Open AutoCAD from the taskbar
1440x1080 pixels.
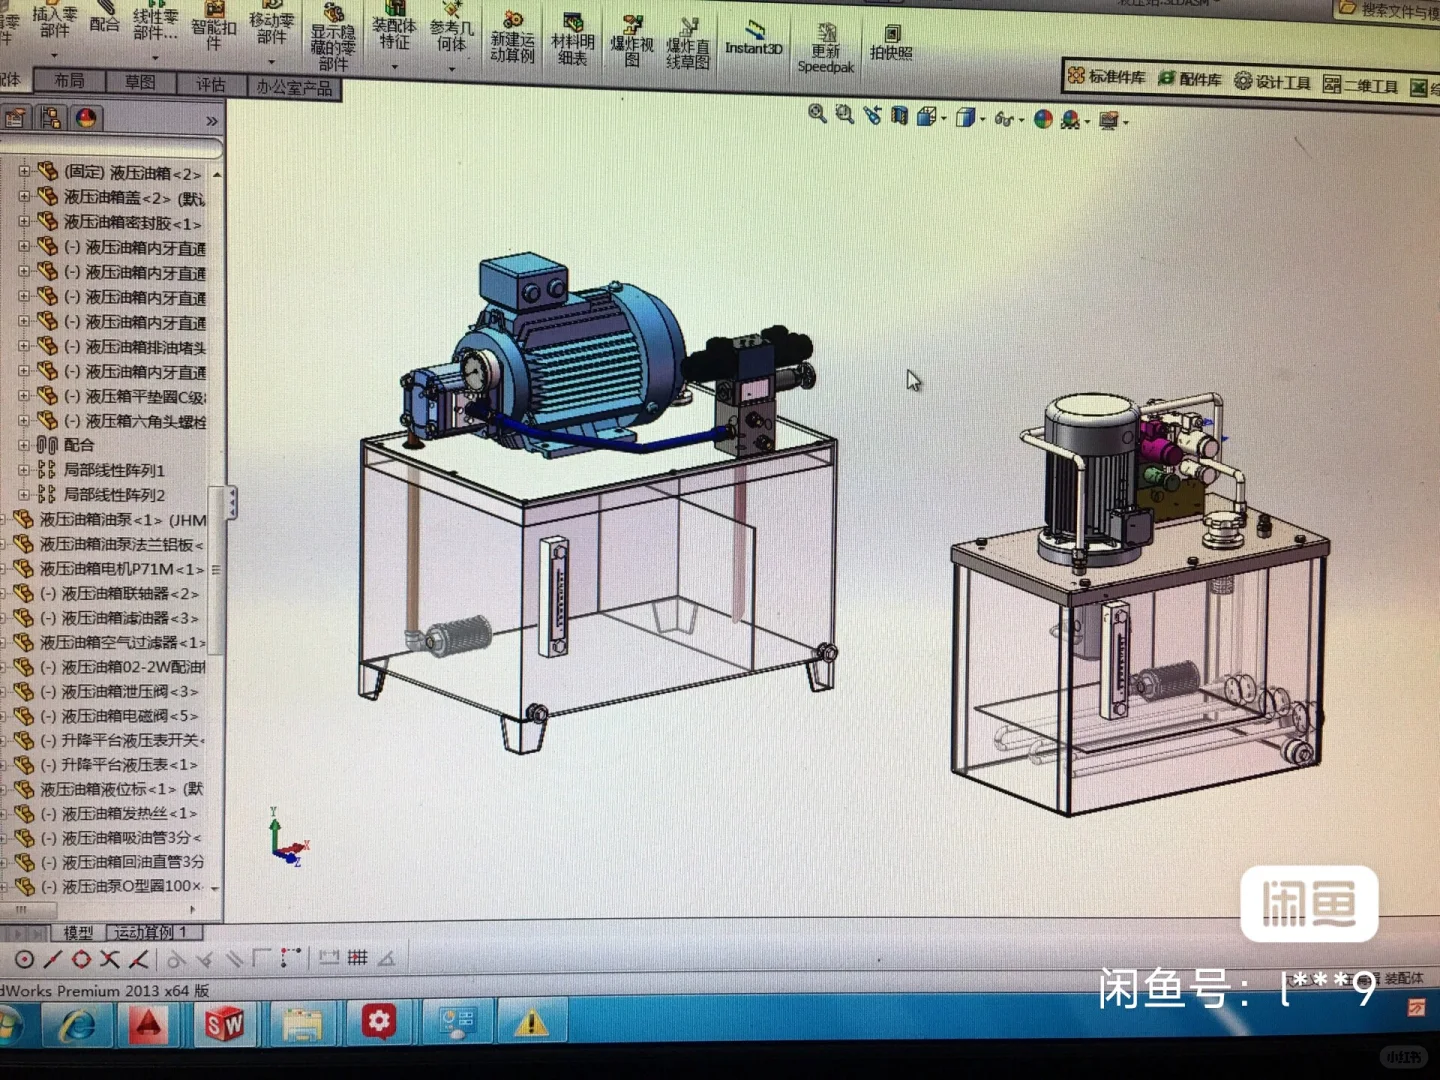[149, 1025]
